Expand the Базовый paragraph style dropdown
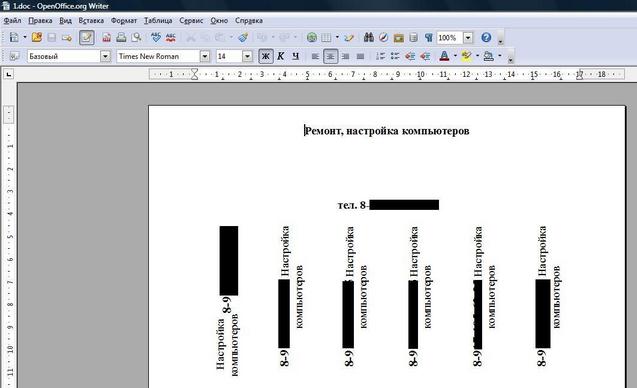Viewport: 637px width, 388px height. (x=105, y=56)
